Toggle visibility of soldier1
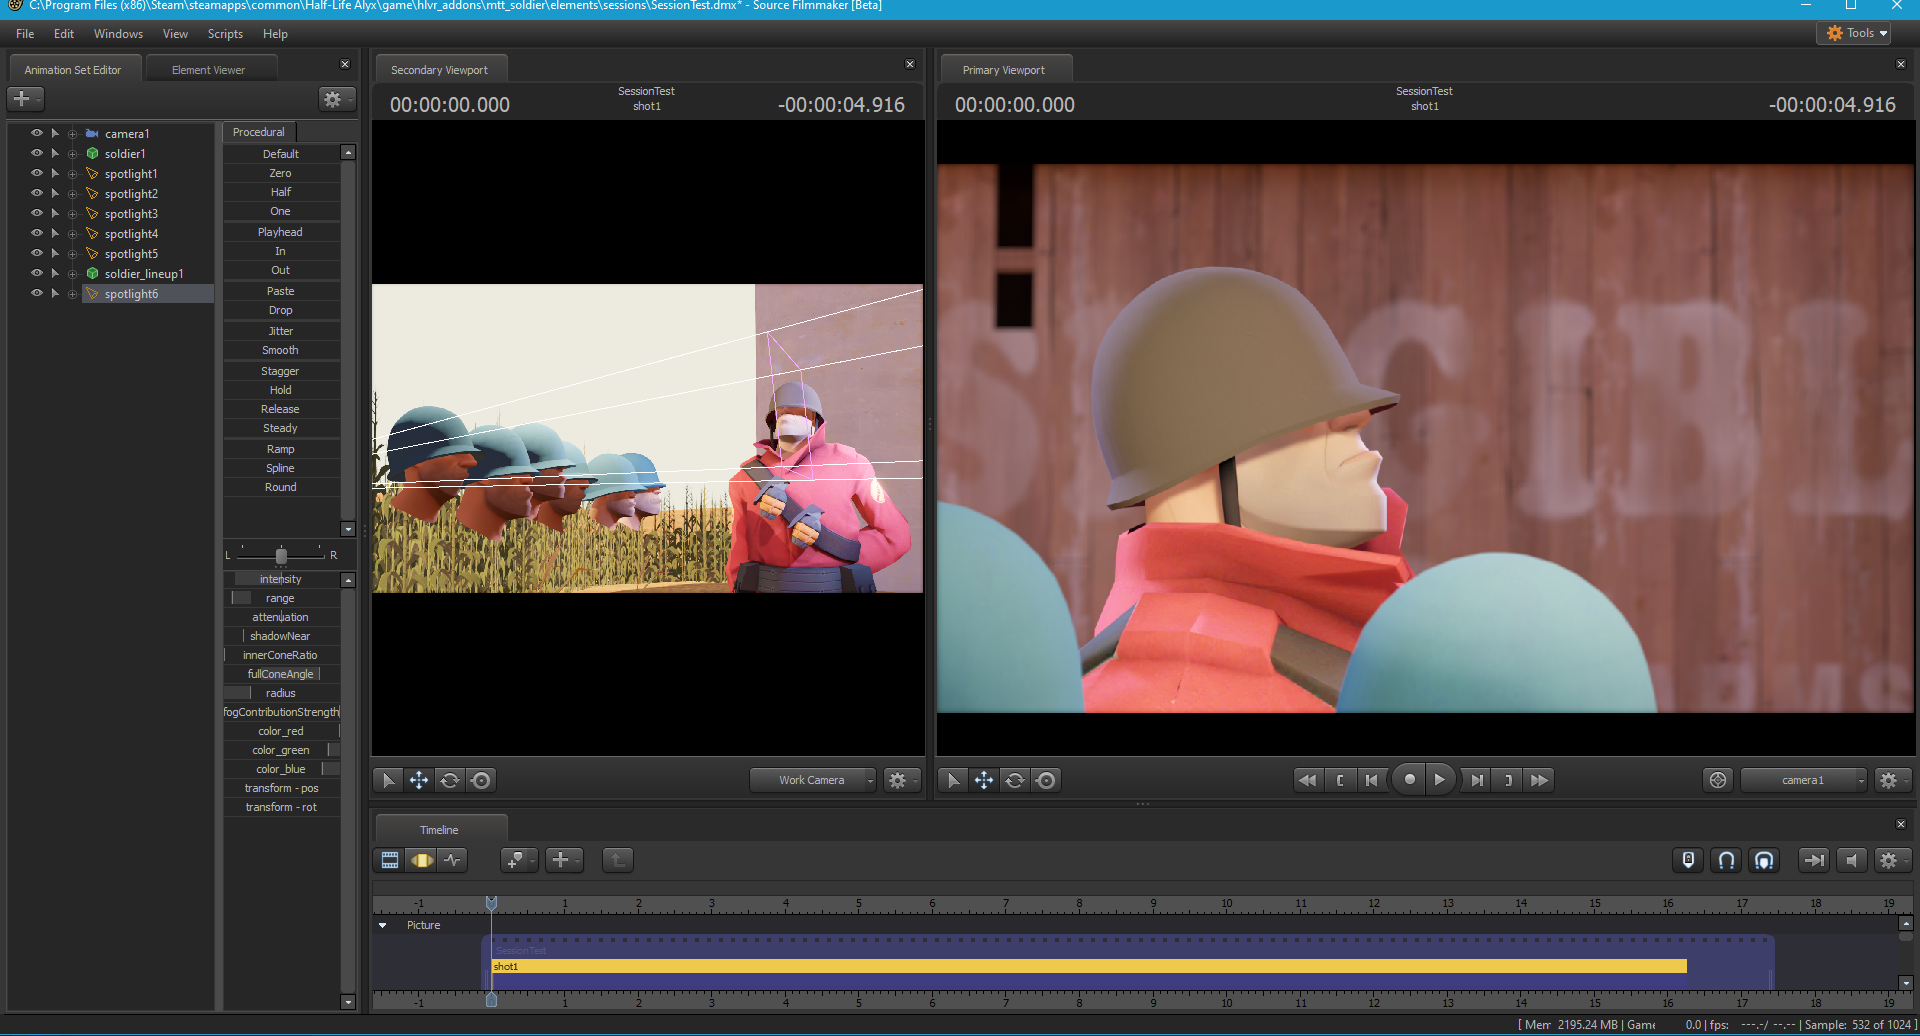Screen dimensions: 1920x1036 tap(37, 153)
